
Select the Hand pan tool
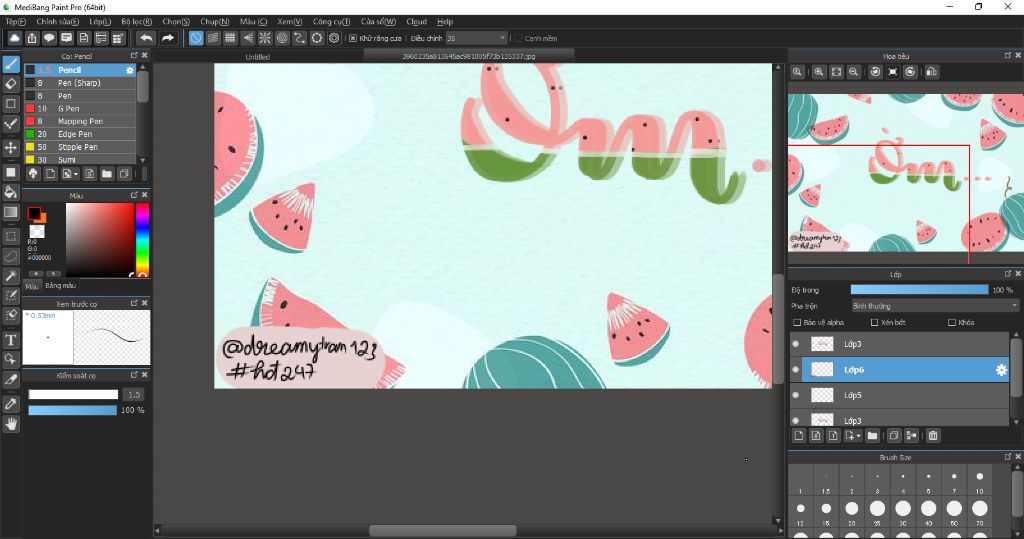pos(10,425)
